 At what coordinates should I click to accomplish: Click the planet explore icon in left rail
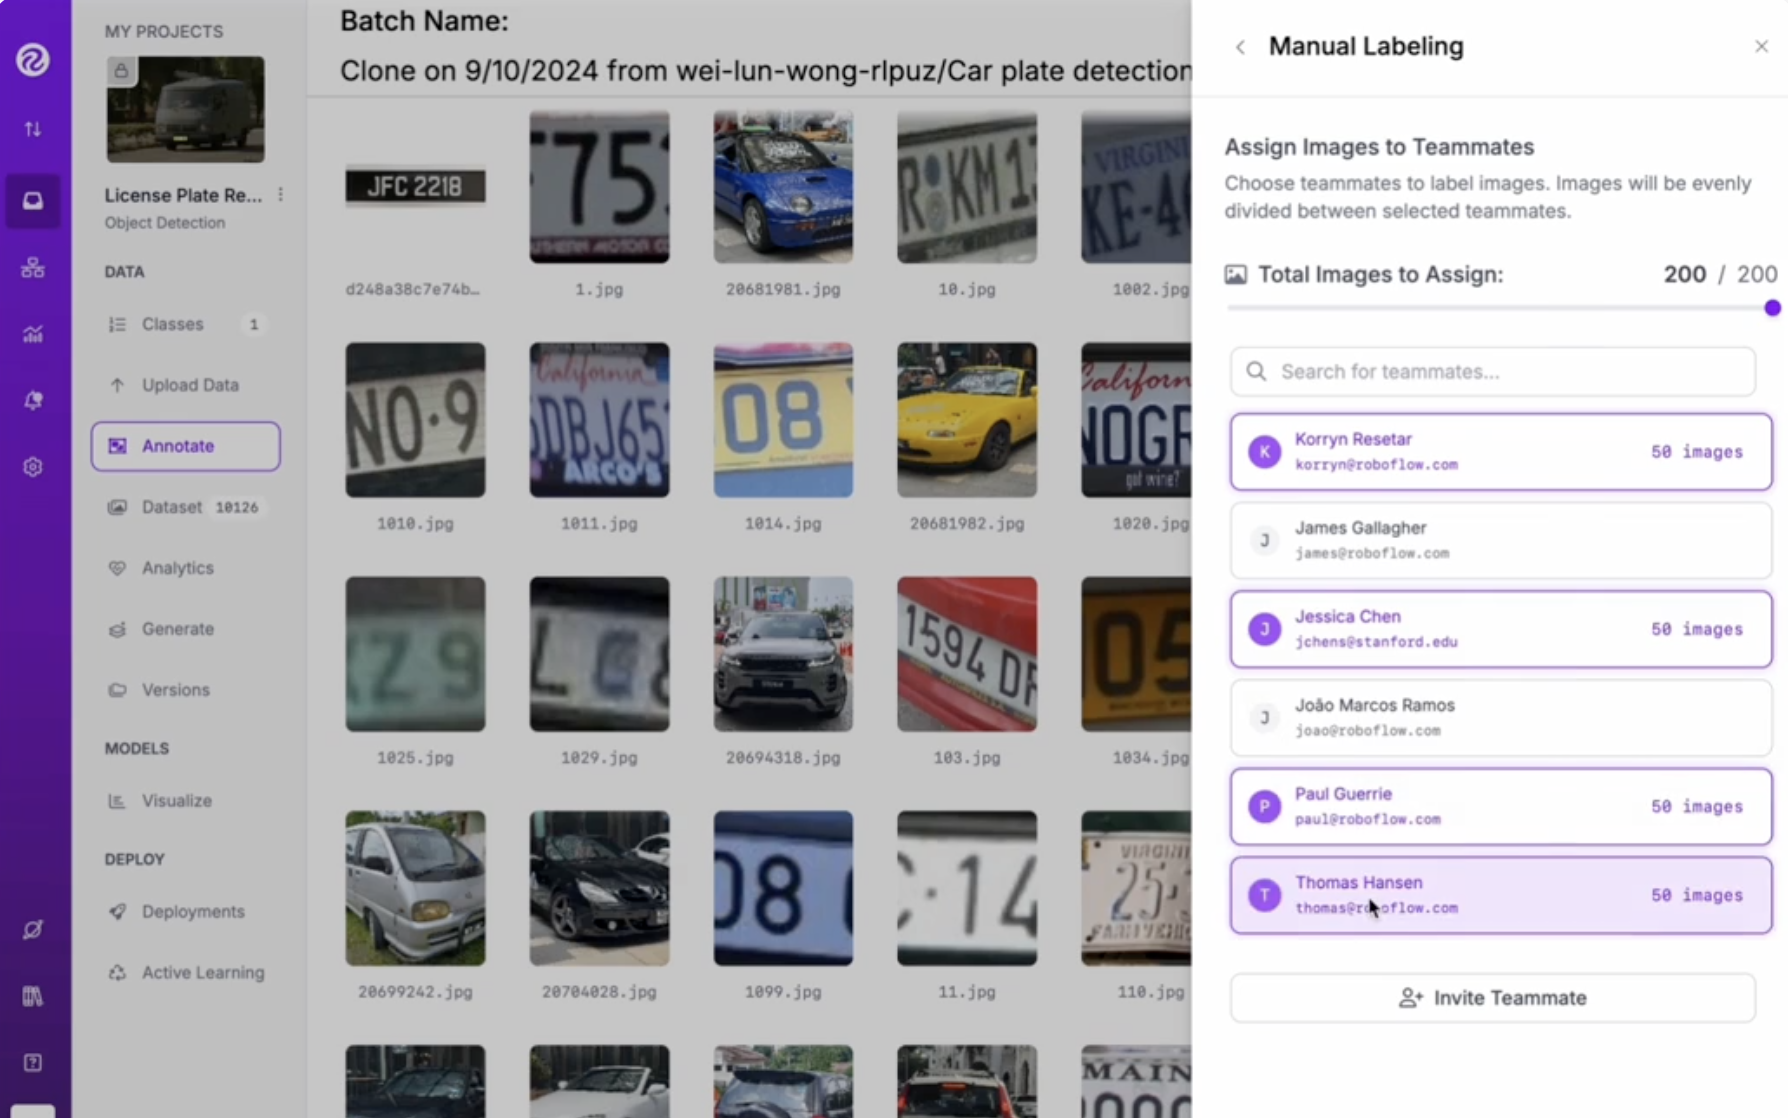point(33,930)
